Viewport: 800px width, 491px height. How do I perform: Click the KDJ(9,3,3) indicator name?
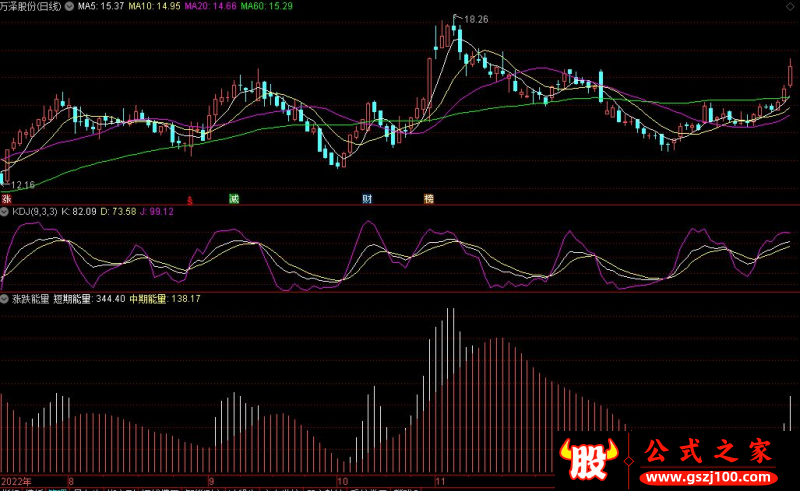pos(34,211)
